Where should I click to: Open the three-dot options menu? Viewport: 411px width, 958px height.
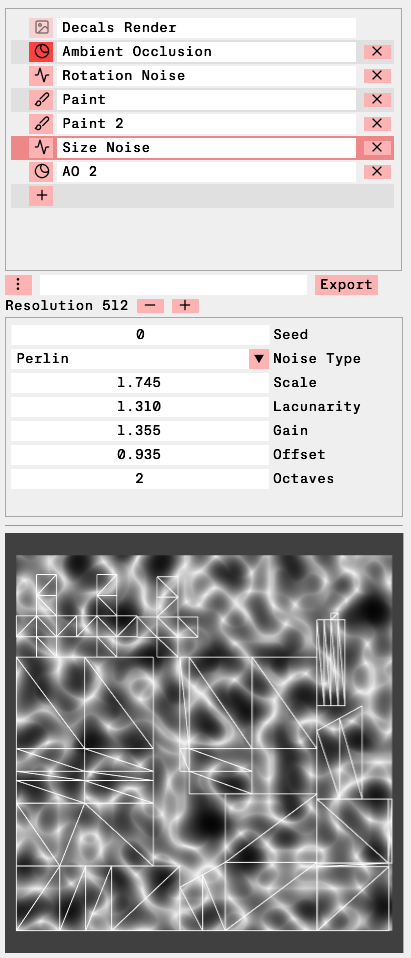click(18, 285)
